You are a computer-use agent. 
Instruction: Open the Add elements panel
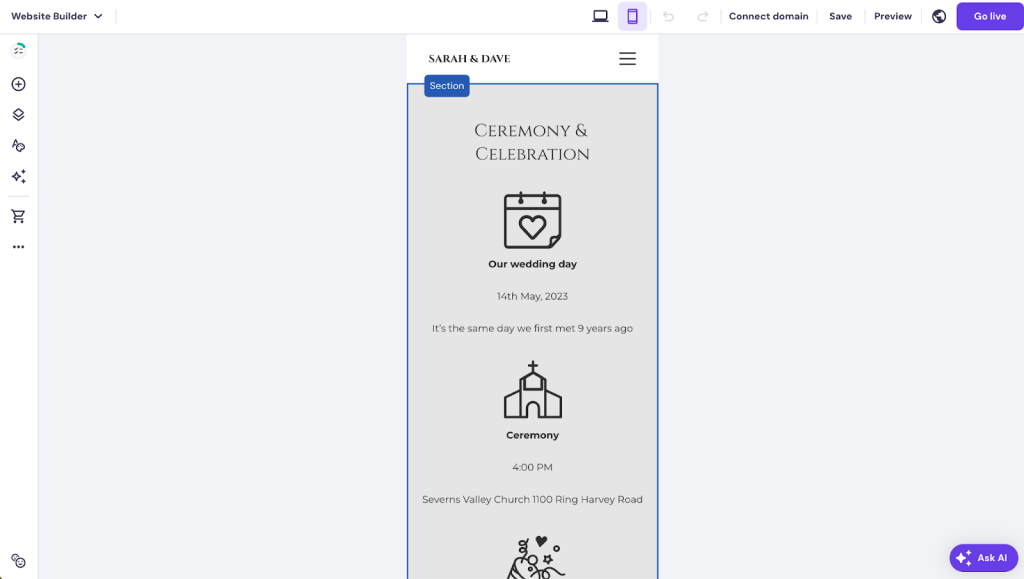[x=18, y=84]
